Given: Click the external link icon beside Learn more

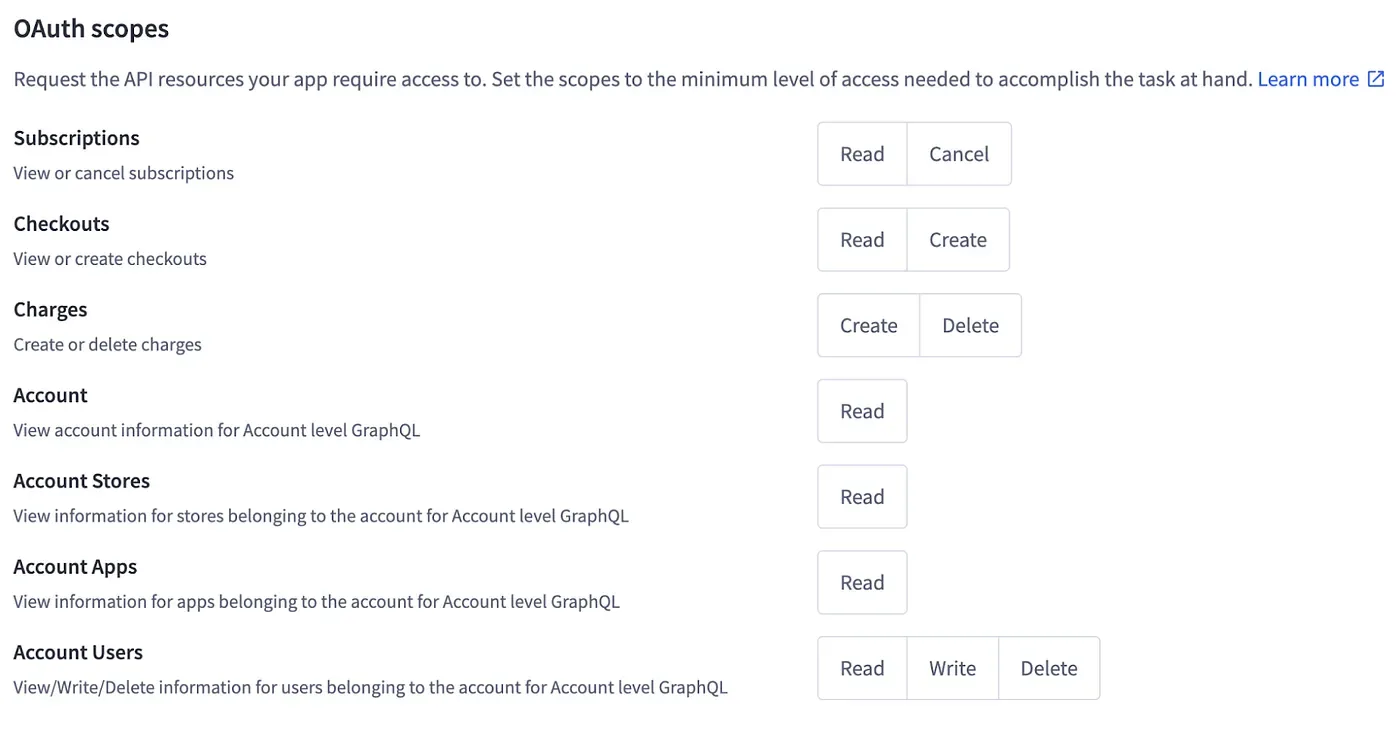Looking at the screenshot, I should (x=1376, y=79).
